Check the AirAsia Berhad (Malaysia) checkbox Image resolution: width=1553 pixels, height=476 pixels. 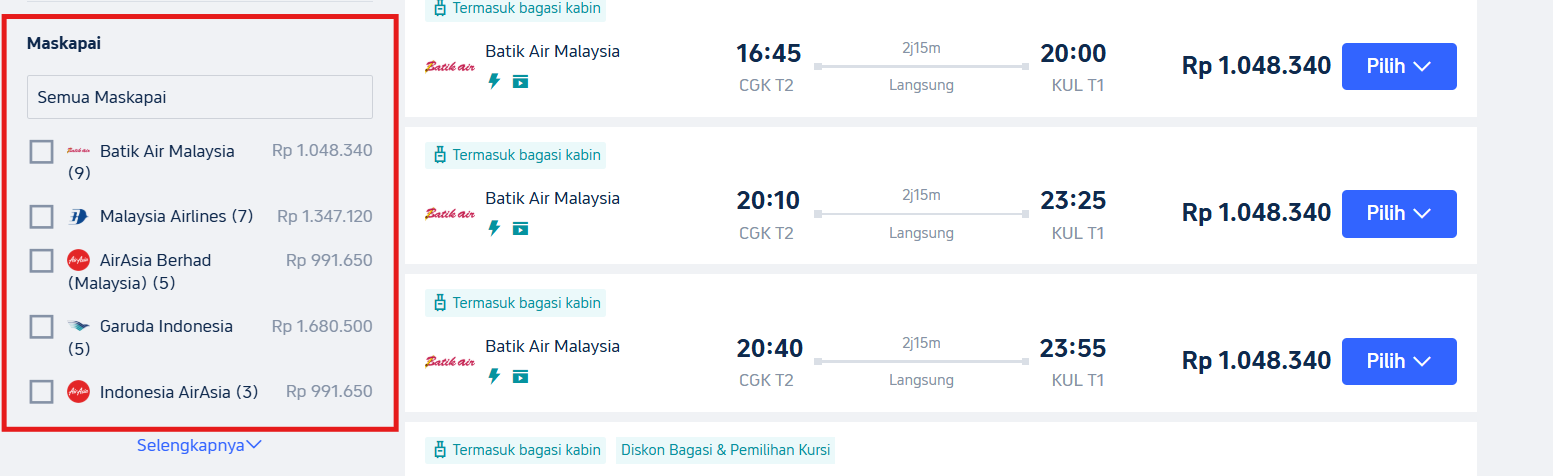[41, 261]
